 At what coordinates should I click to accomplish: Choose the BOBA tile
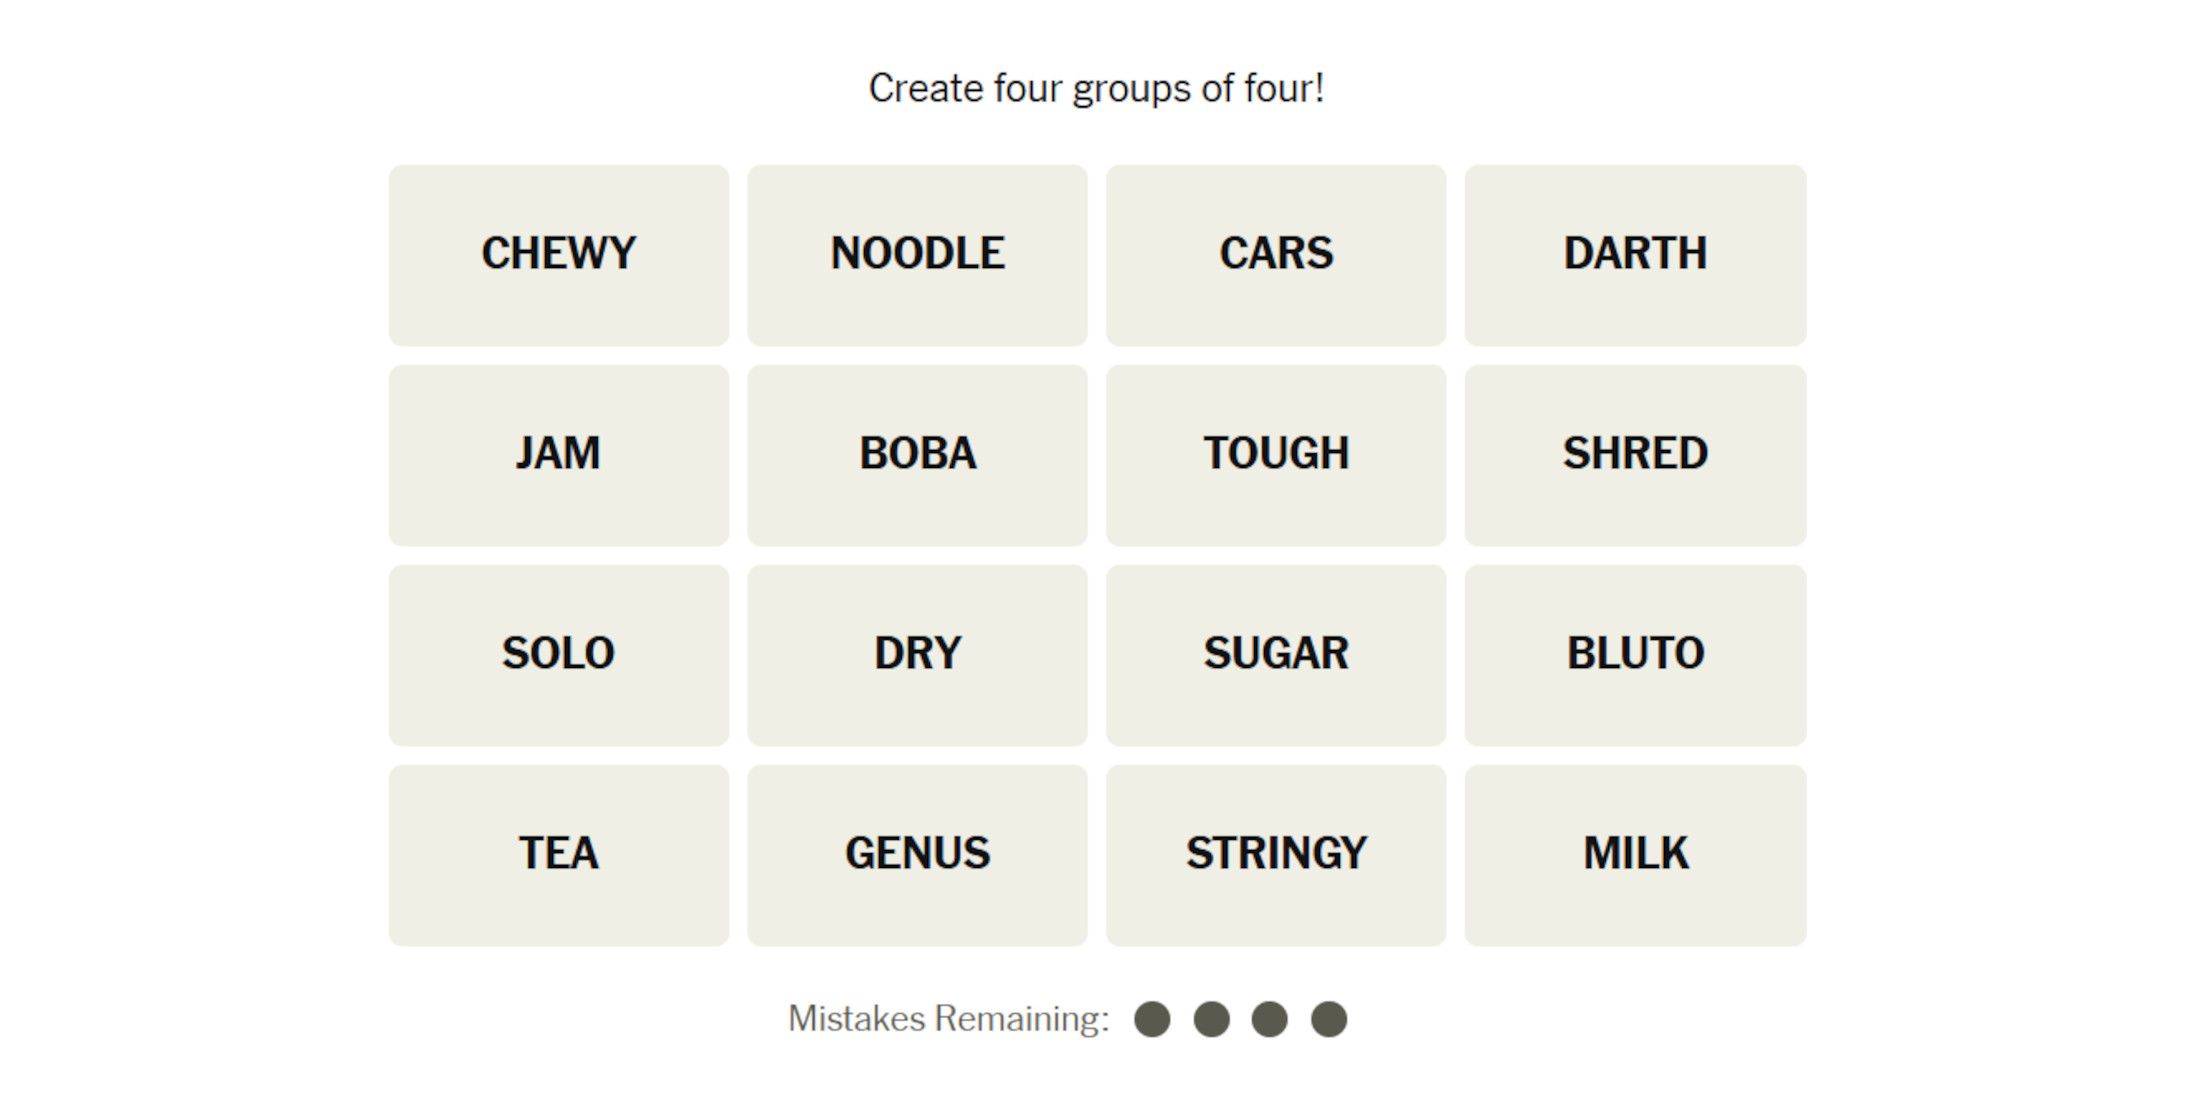tap(917, 455)
